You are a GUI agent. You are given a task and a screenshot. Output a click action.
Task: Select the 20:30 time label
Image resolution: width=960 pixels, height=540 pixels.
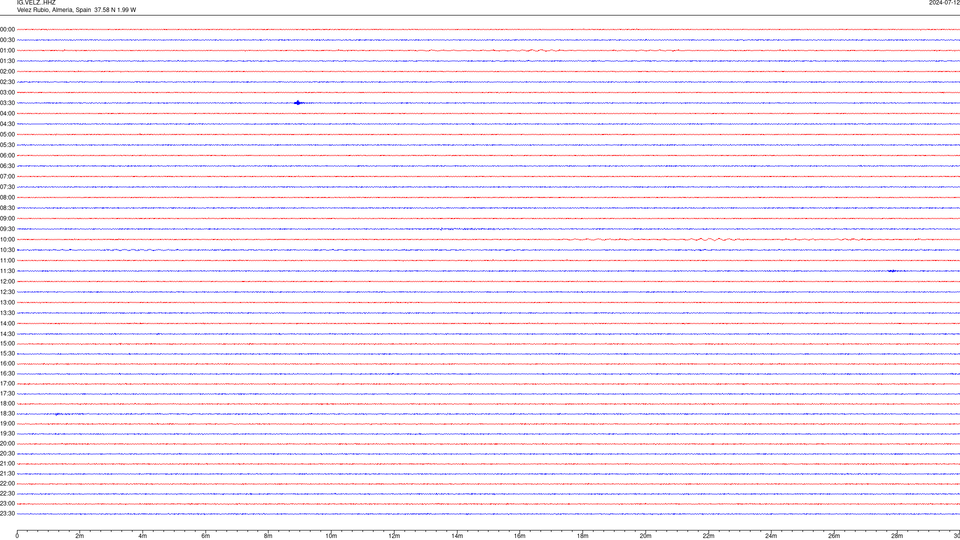pos(7,454)
